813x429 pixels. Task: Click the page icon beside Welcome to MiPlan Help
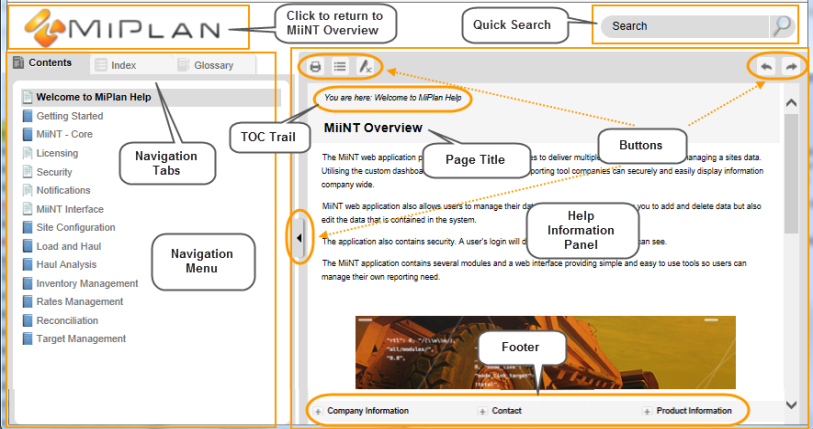point(27,97)
